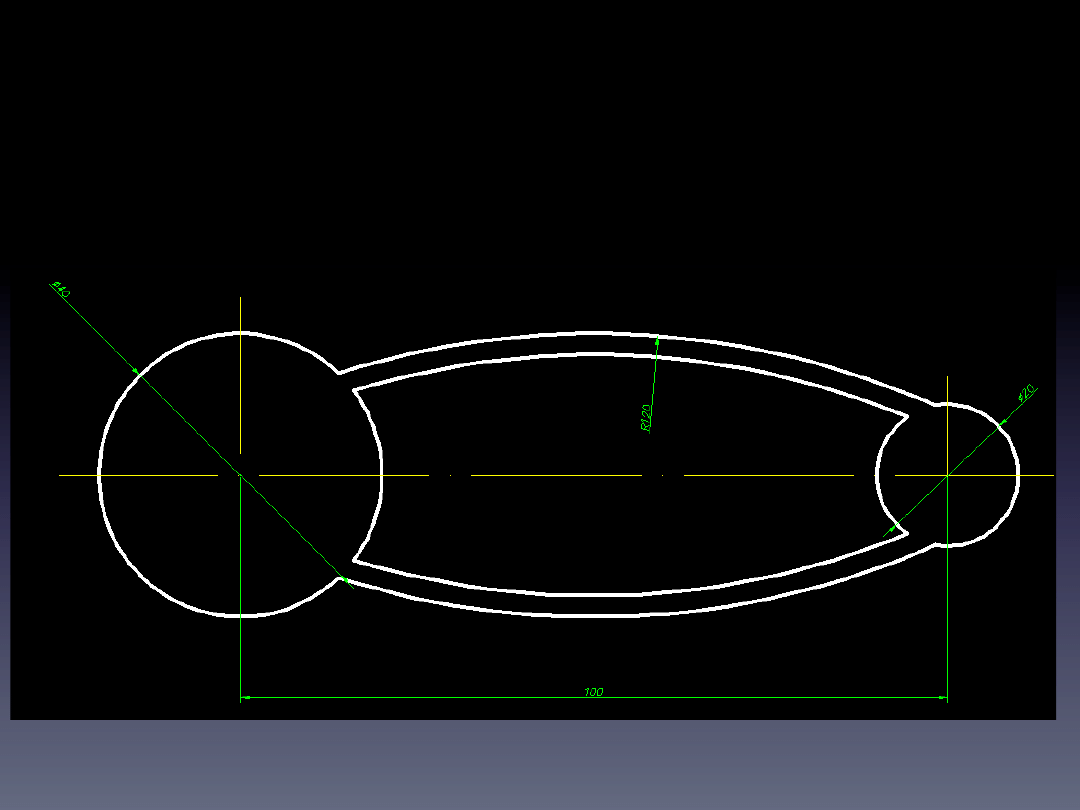Pick the leftmost edge of the large circle
1080x810 pixels.
[x=99, y=475]
